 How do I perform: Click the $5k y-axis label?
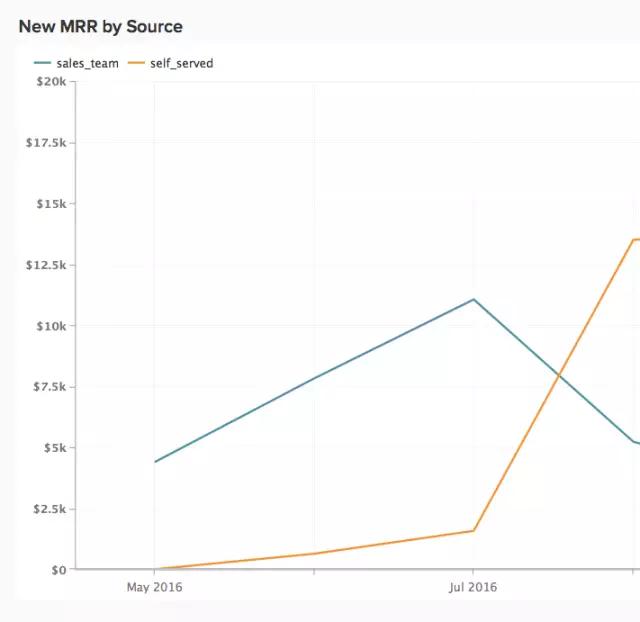click(x=52, y=447)
